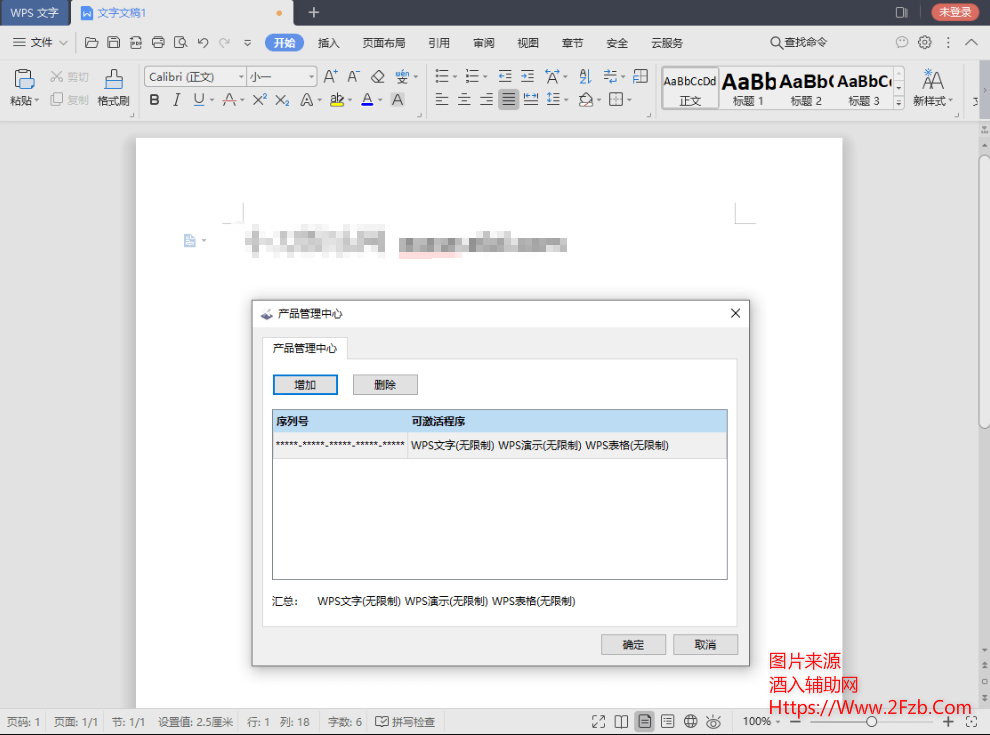Expand the highlight color dropdown arrow

350,100
